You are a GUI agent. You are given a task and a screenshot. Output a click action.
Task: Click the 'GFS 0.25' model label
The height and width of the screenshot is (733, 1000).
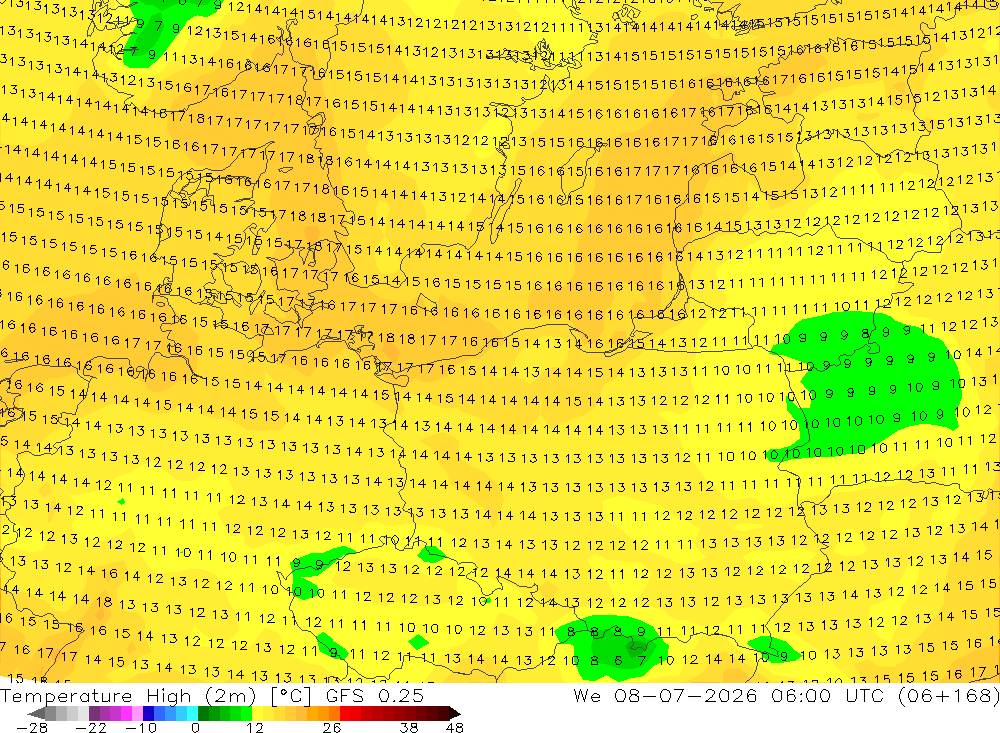point(374,696)
